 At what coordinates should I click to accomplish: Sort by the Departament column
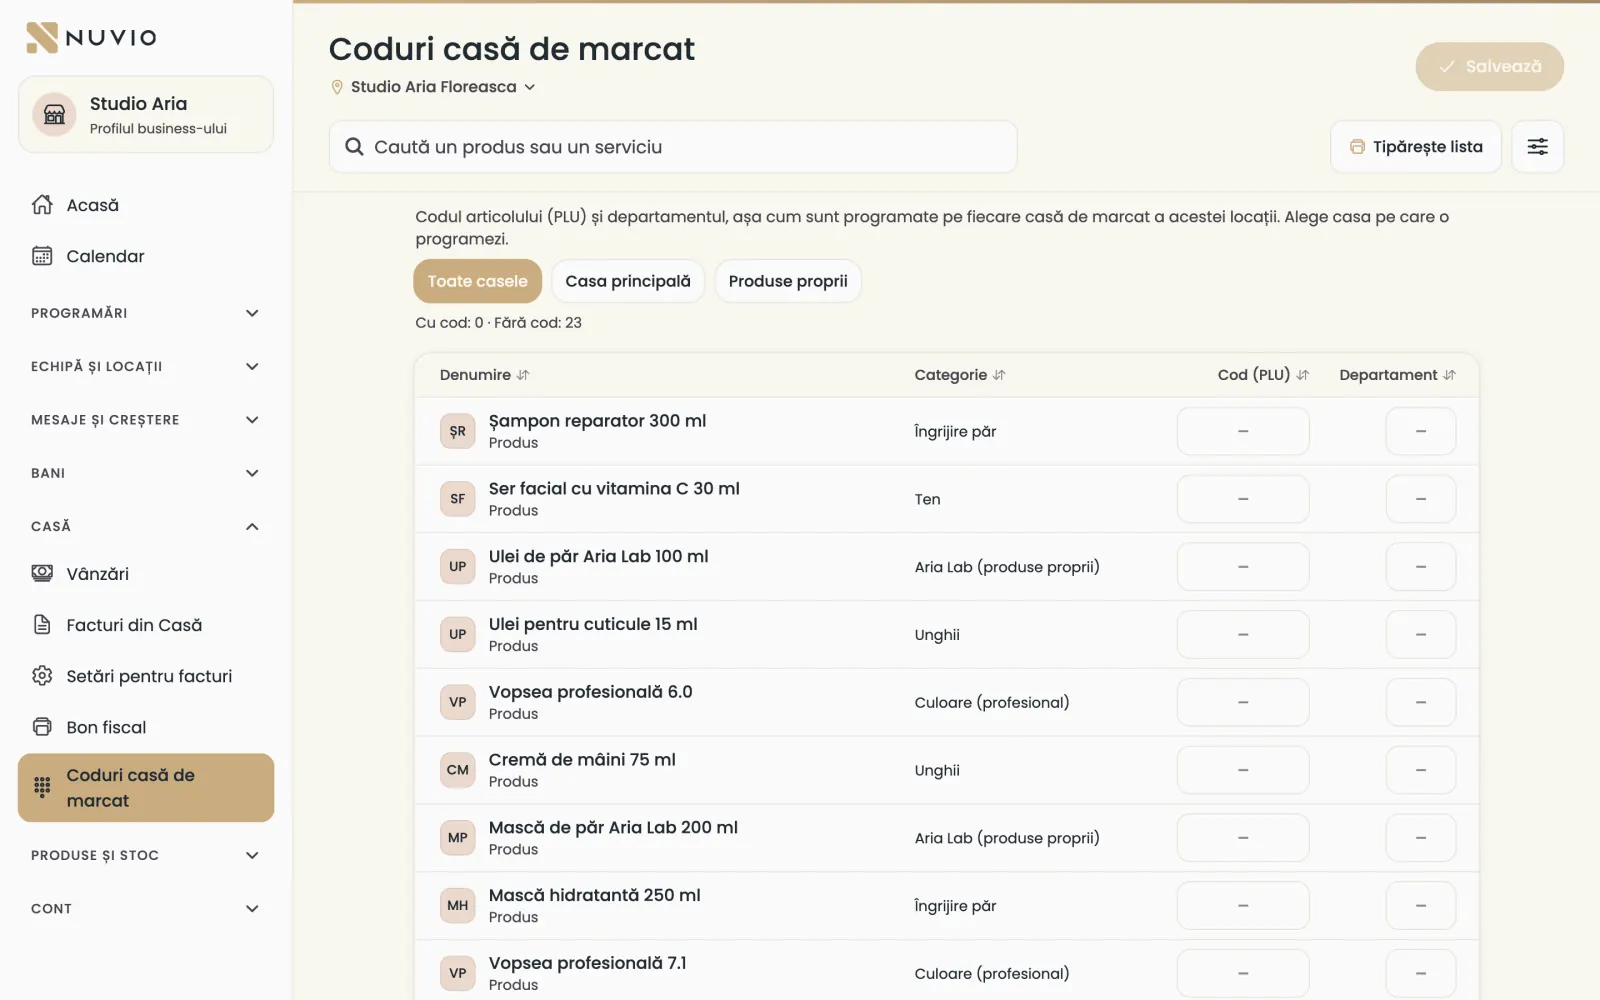(x=1397, y=375)
